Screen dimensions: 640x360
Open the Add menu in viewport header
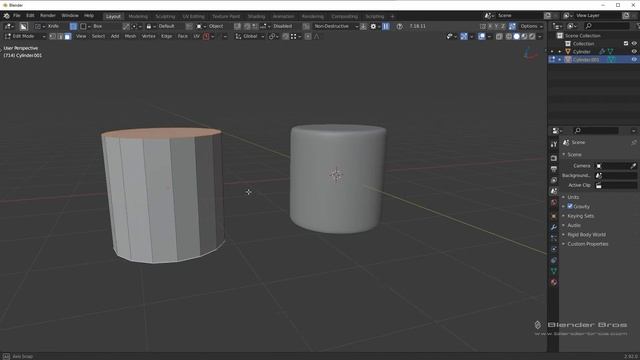click(x=115, y=36)
